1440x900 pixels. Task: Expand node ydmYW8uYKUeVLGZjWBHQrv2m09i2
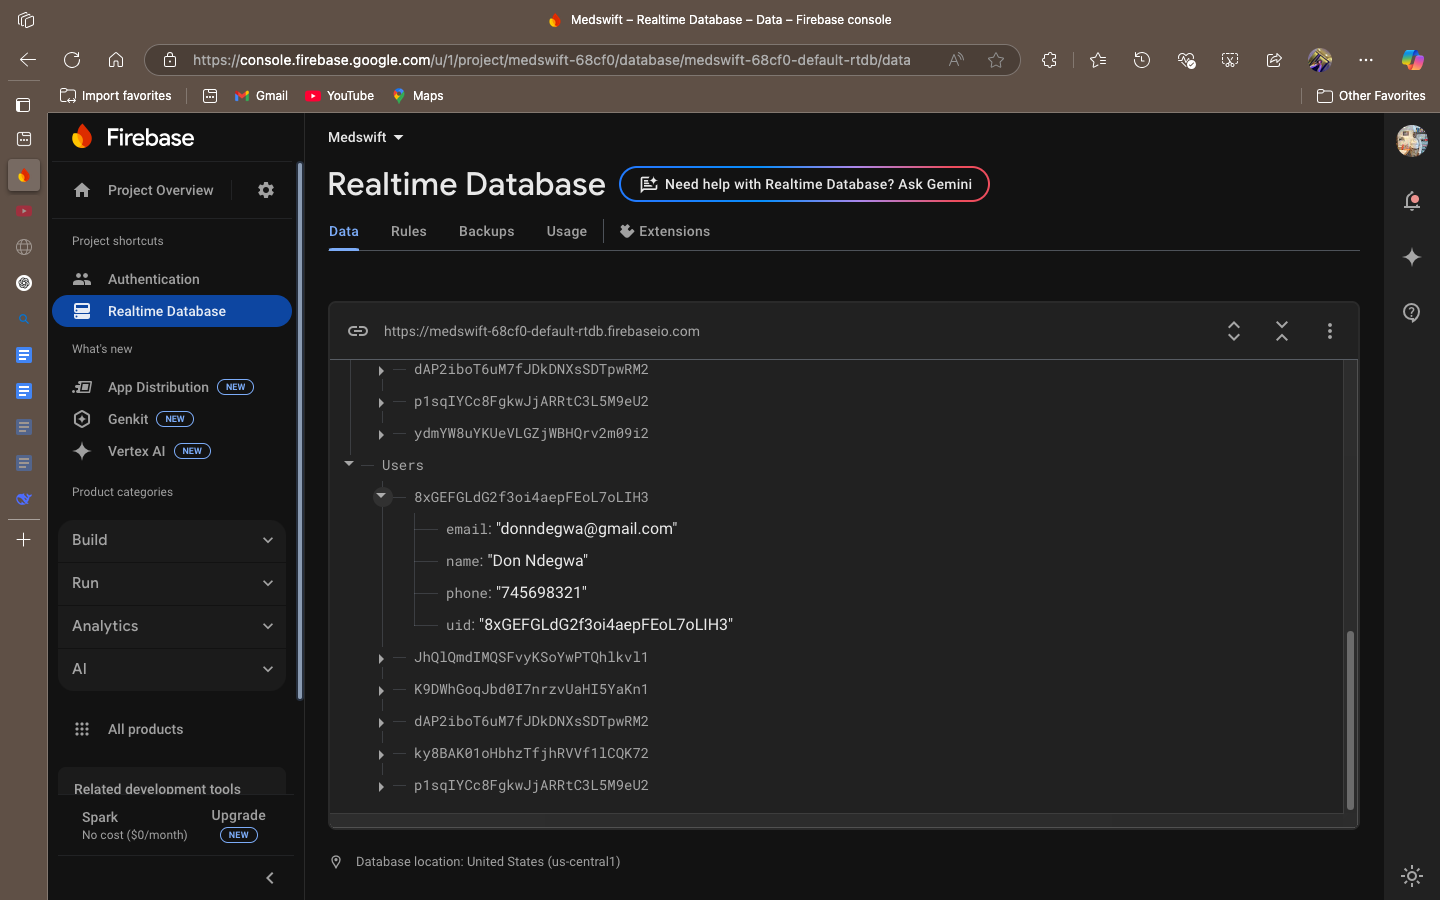[x=381, y=434]
